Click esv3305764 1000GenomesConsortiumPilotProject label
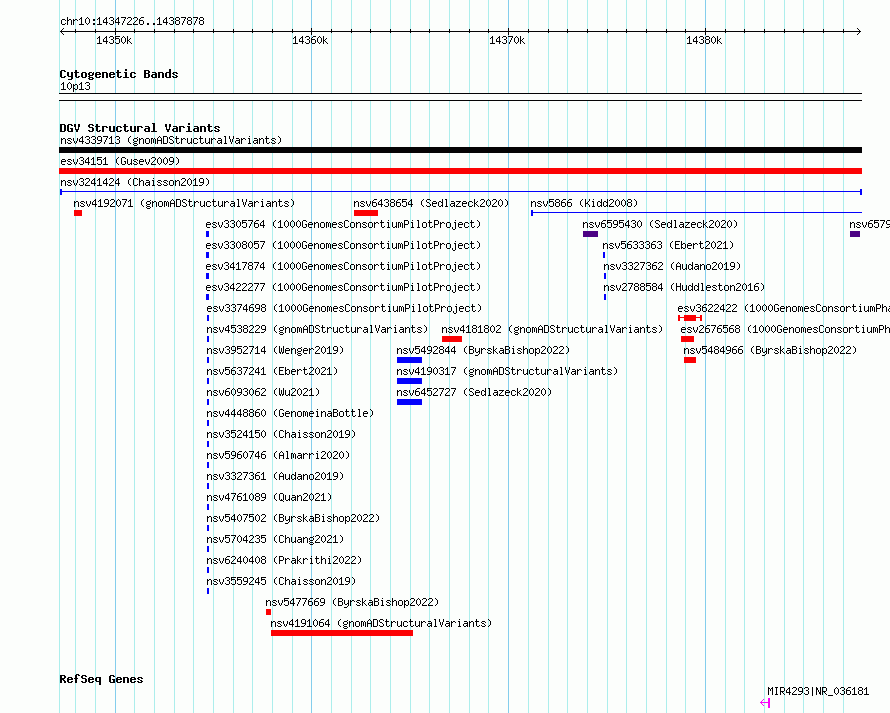890x713 pixels. tap(343, 224)
